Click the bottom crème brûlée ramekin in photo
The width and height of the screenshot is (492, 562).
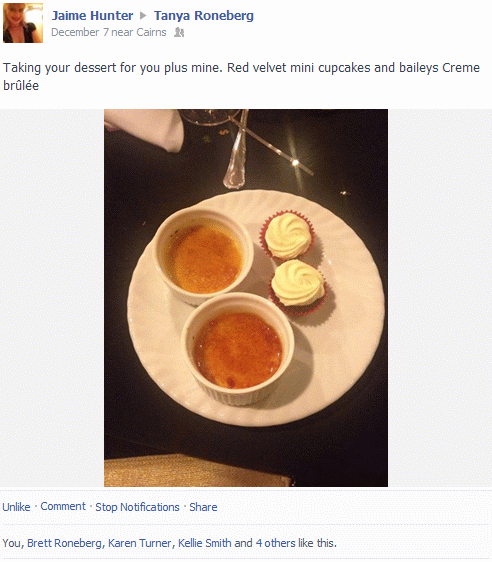pyautogui.click(x=238, y=348)
